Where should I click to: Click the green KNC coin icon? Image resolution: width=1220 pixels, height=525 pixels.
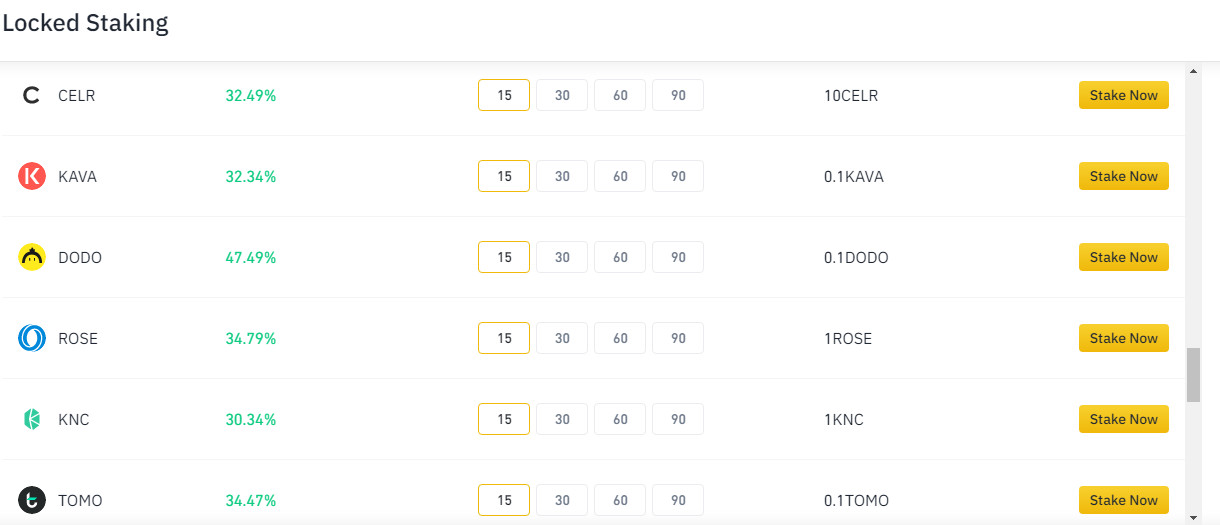[32, 419]
